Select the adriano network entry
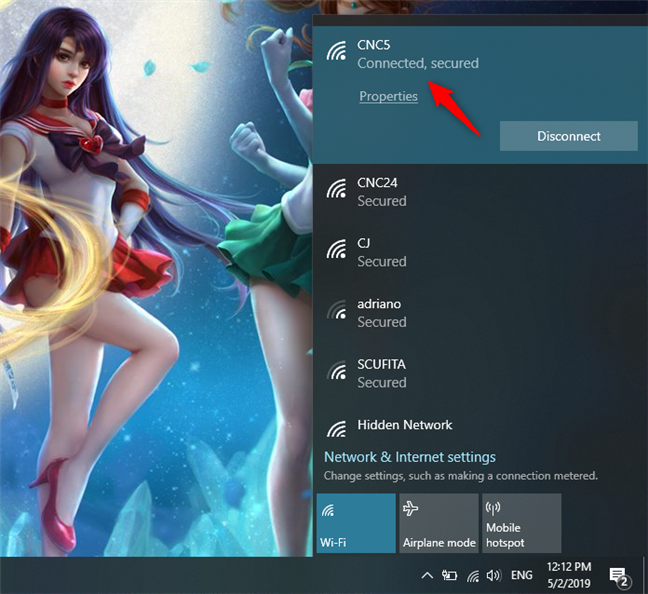The image size is (648, 594). tap(480, 313)
